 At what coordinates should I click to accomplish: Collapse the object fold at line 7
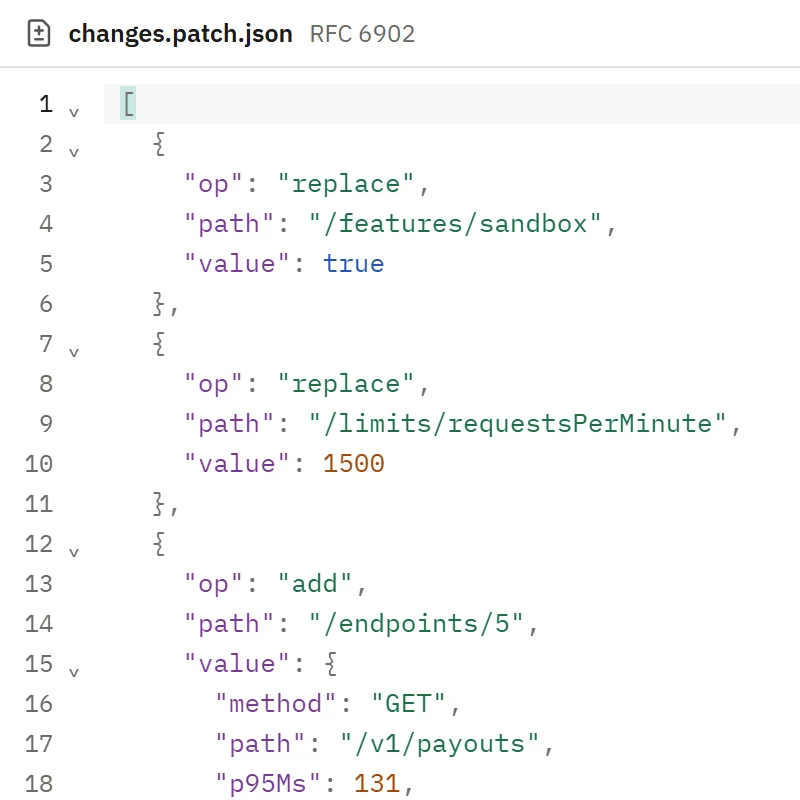74,352
